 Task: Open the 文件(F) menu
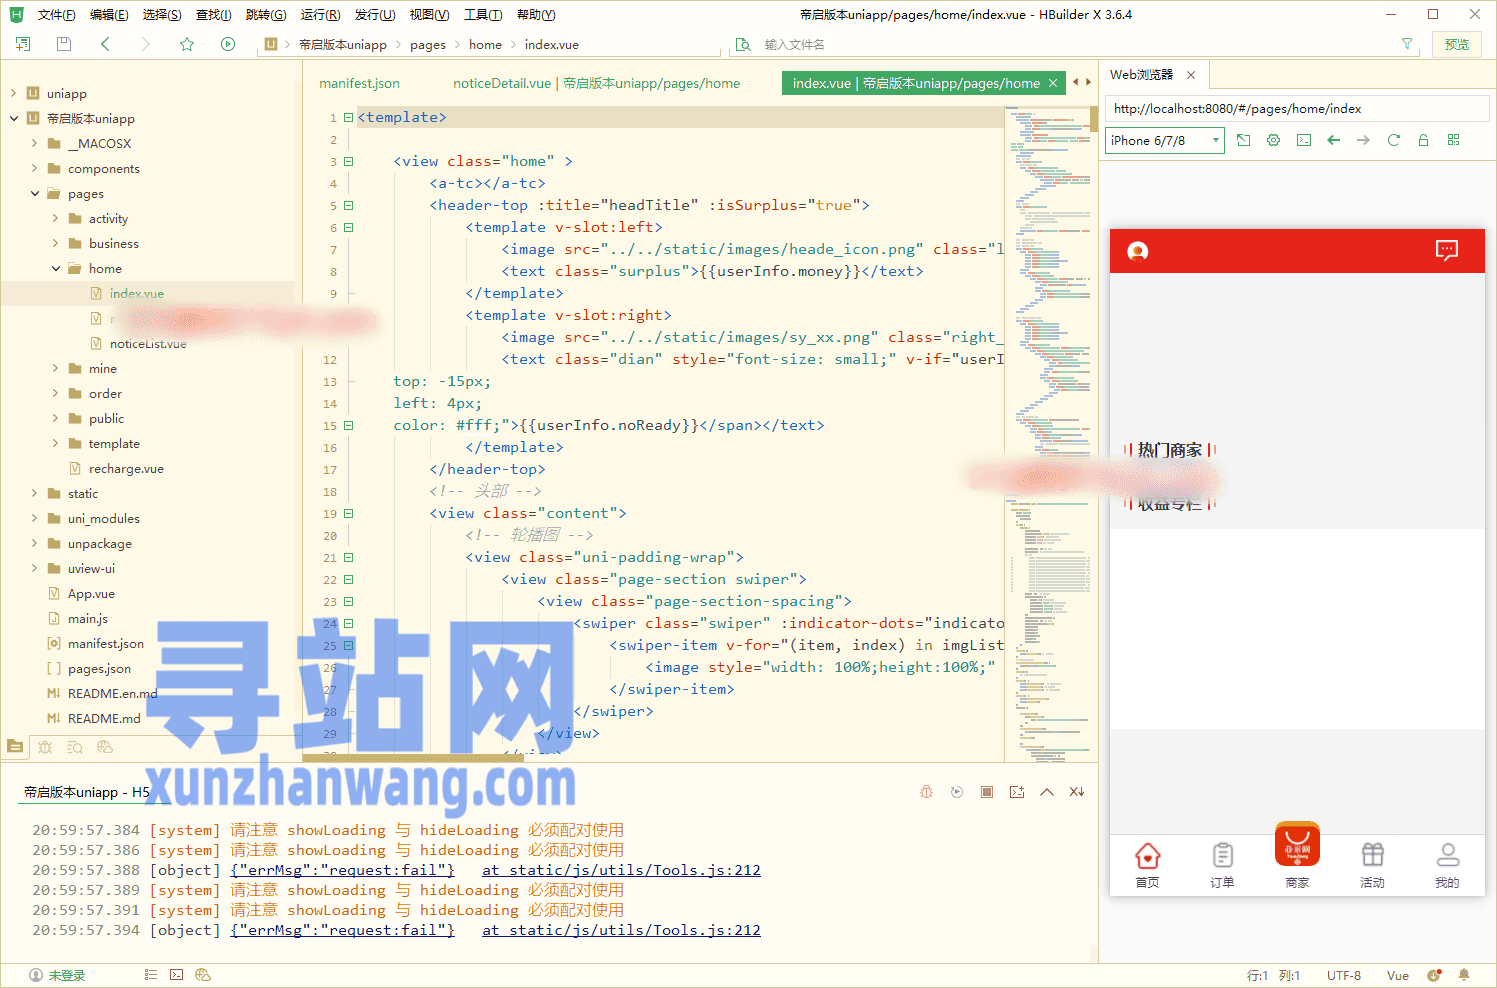(56, 15)
